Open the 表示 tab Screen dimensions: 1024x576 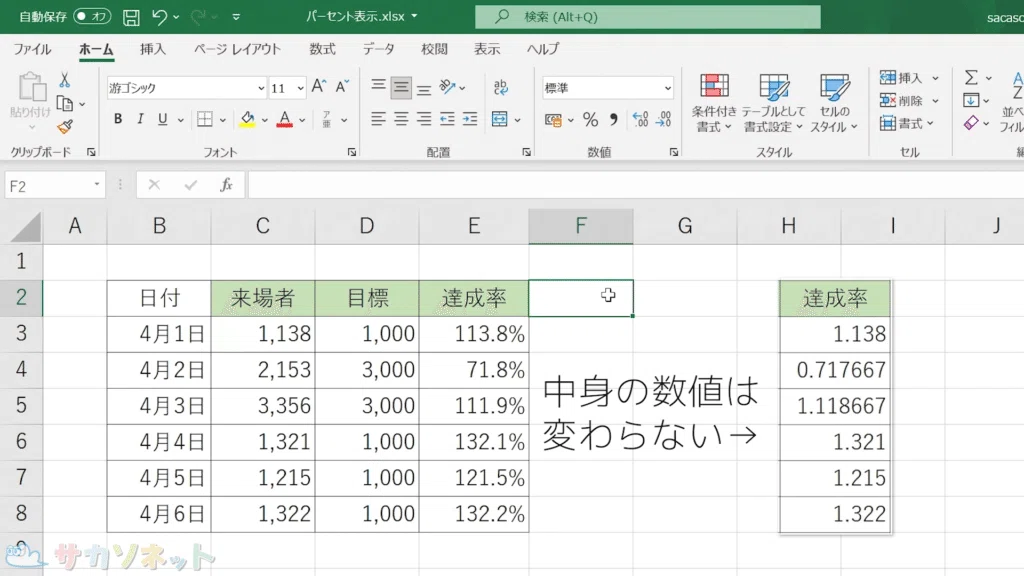click(487, 49)
